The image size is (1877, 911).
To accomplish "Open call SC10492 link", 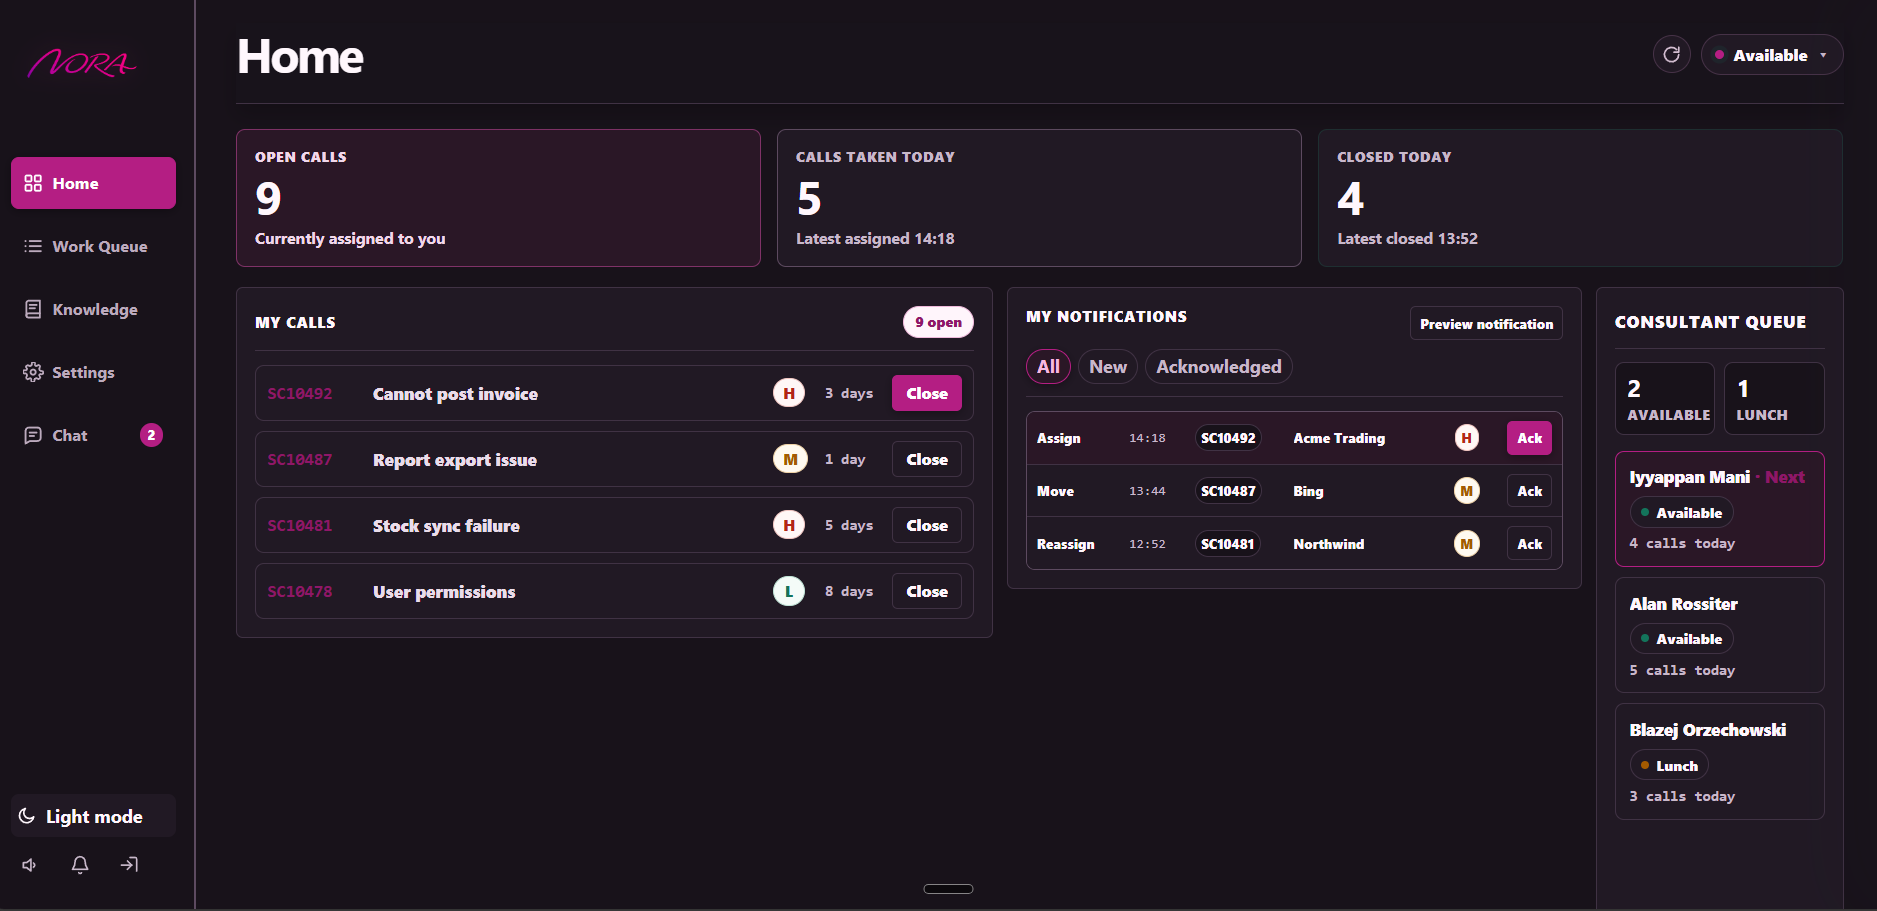I will [x=300, y=394].
